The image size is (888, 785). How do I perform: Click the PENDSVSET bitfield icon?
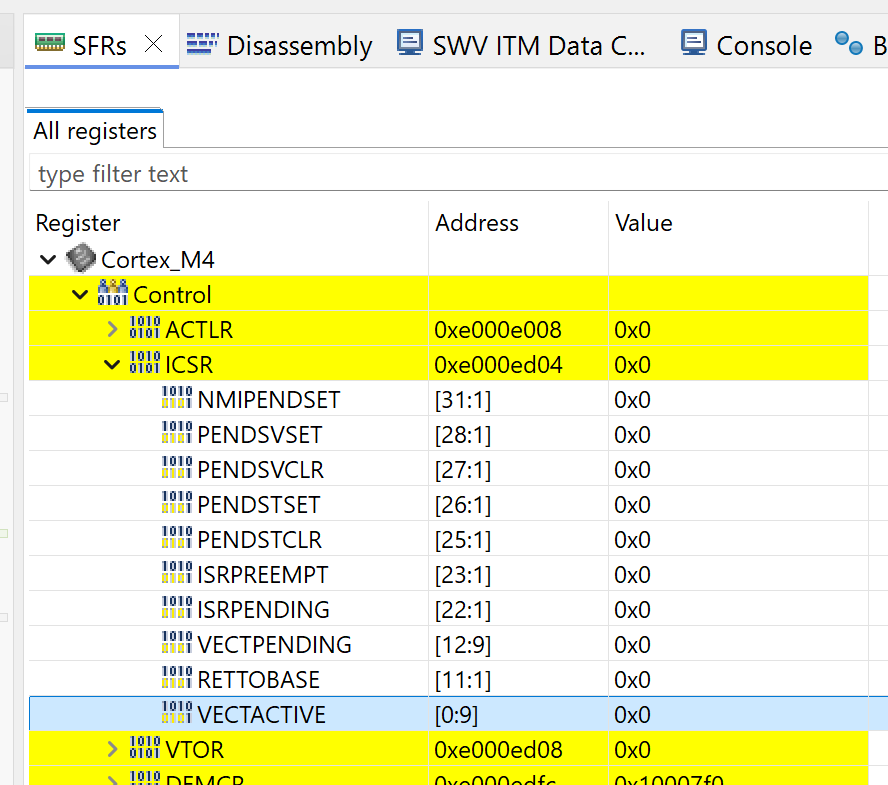(177, 433)
